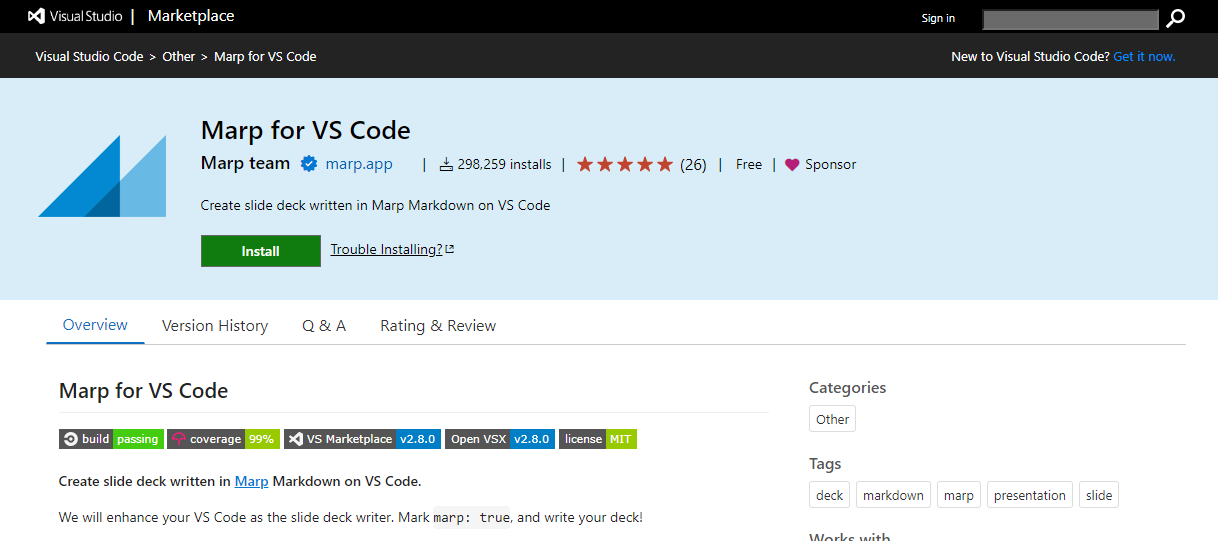1218x541 pixels.
Task: Click the extension description under publisher
Action: click(376, 205)
